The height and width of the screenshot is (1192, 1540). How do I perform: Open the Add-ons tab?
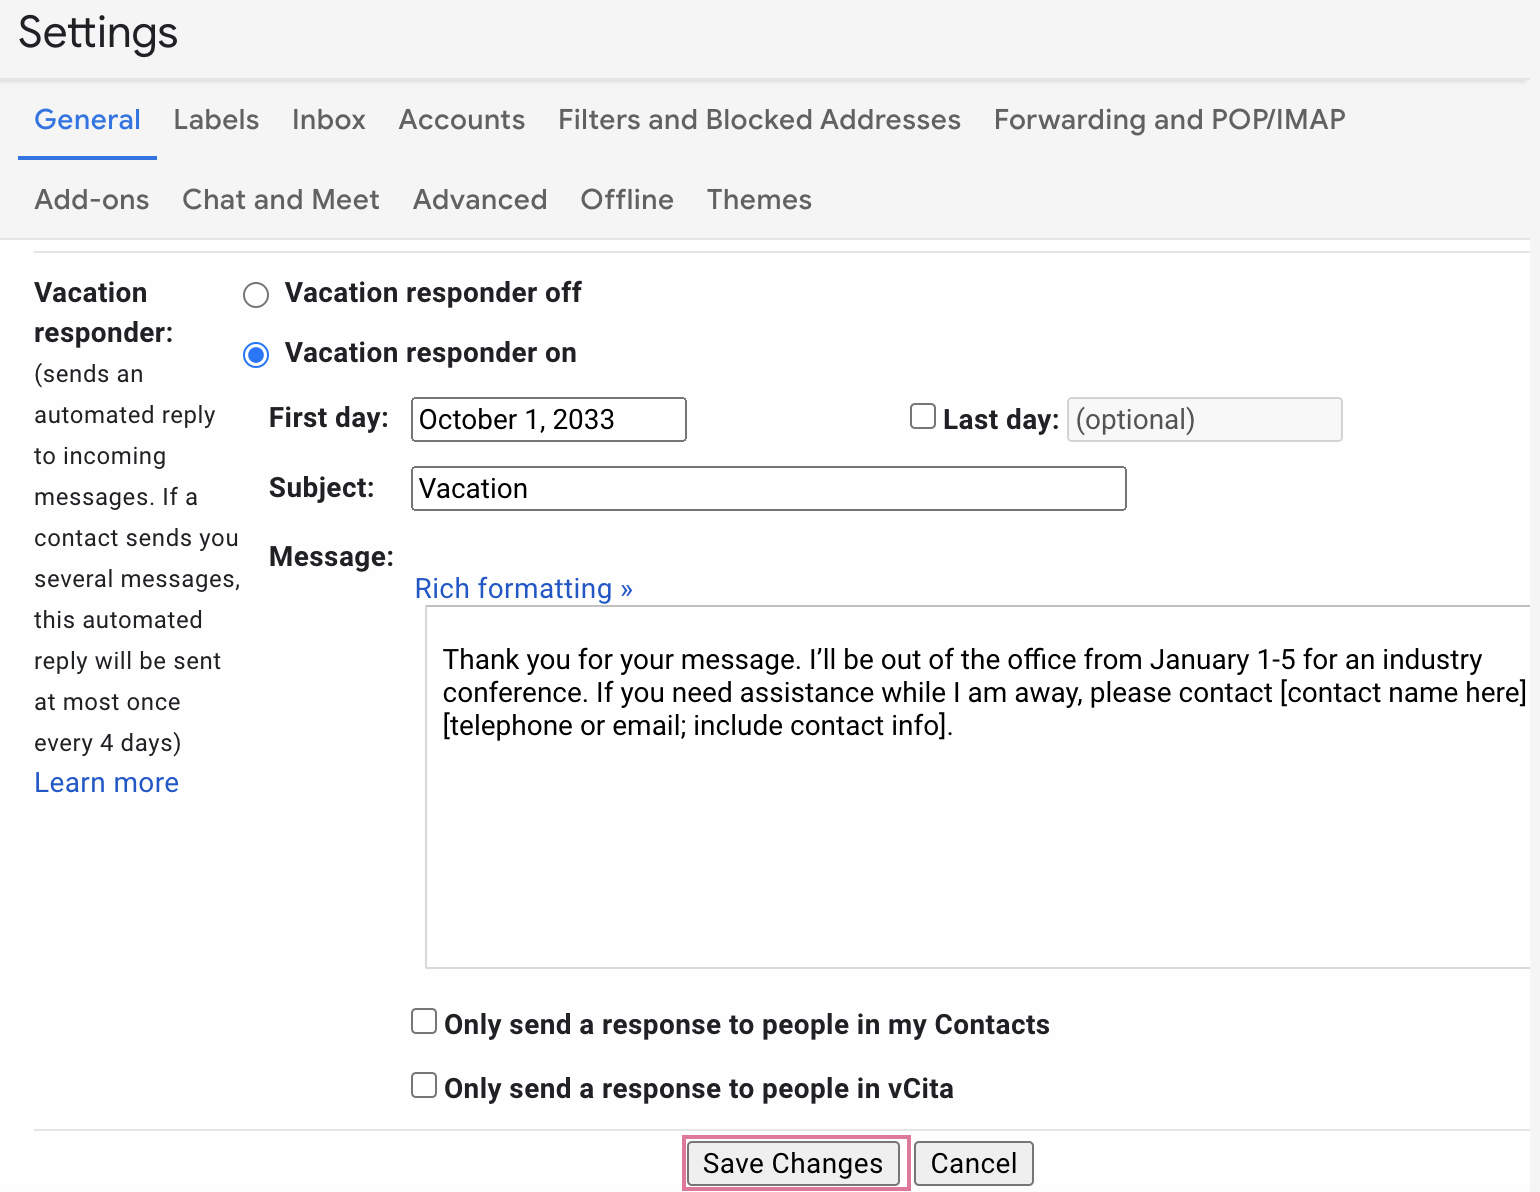point(91,200)
